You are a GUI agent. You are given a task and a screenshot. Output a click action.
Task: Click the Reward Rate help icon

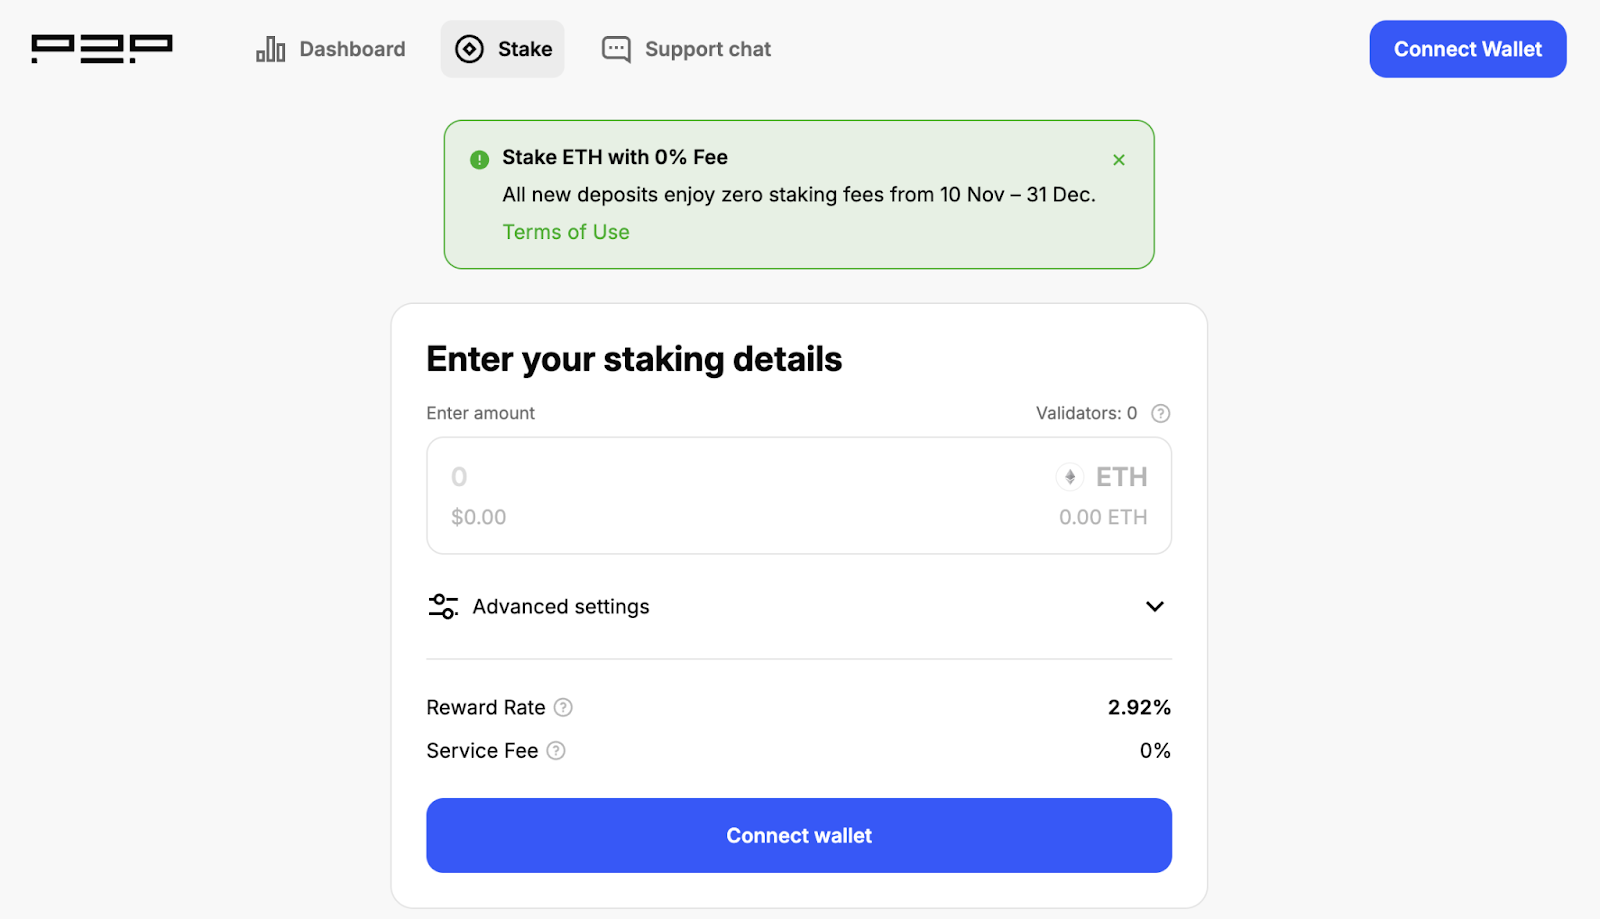(564, 707)
